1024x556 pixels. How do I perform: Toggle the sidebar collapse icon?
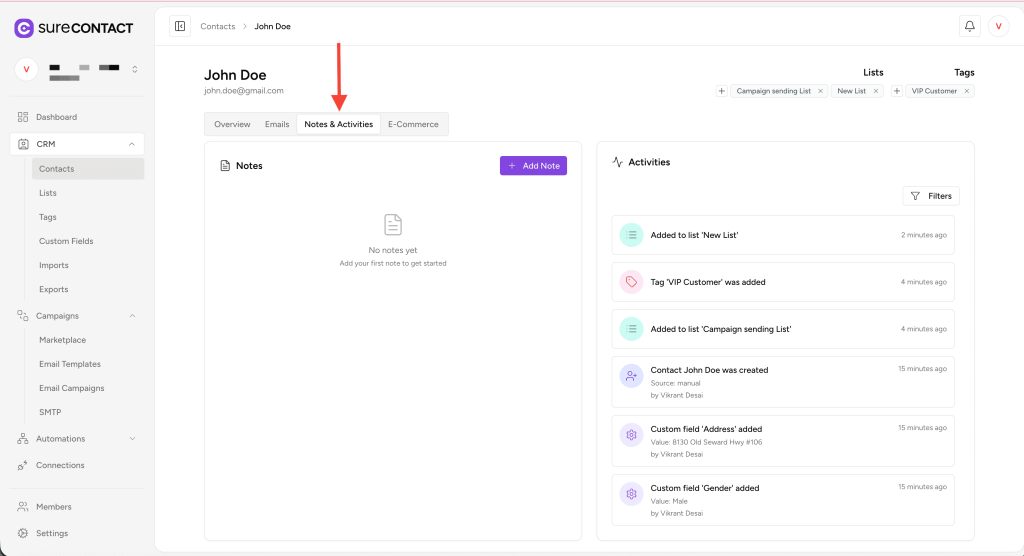click(180, 26)
